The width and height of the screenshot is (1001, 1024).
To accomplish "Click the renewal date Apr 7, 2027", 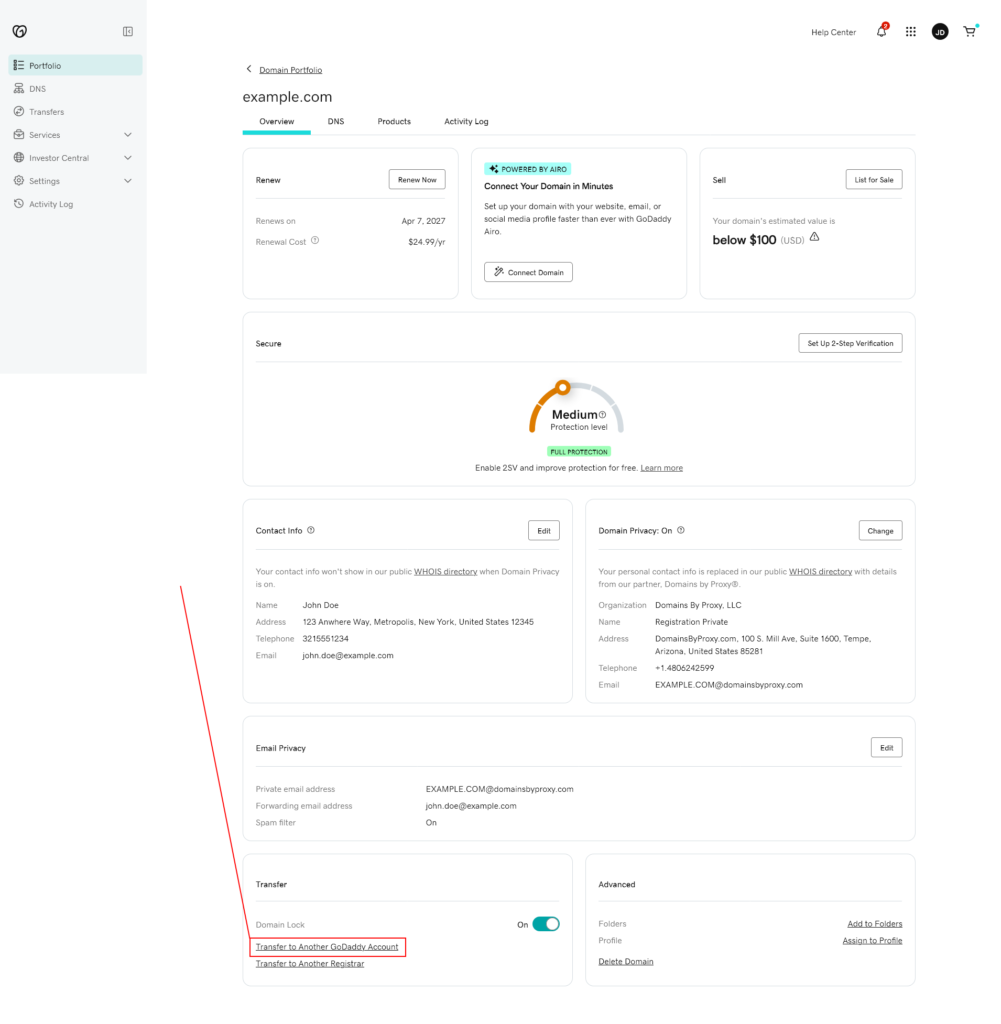I will tap(423, 221).
